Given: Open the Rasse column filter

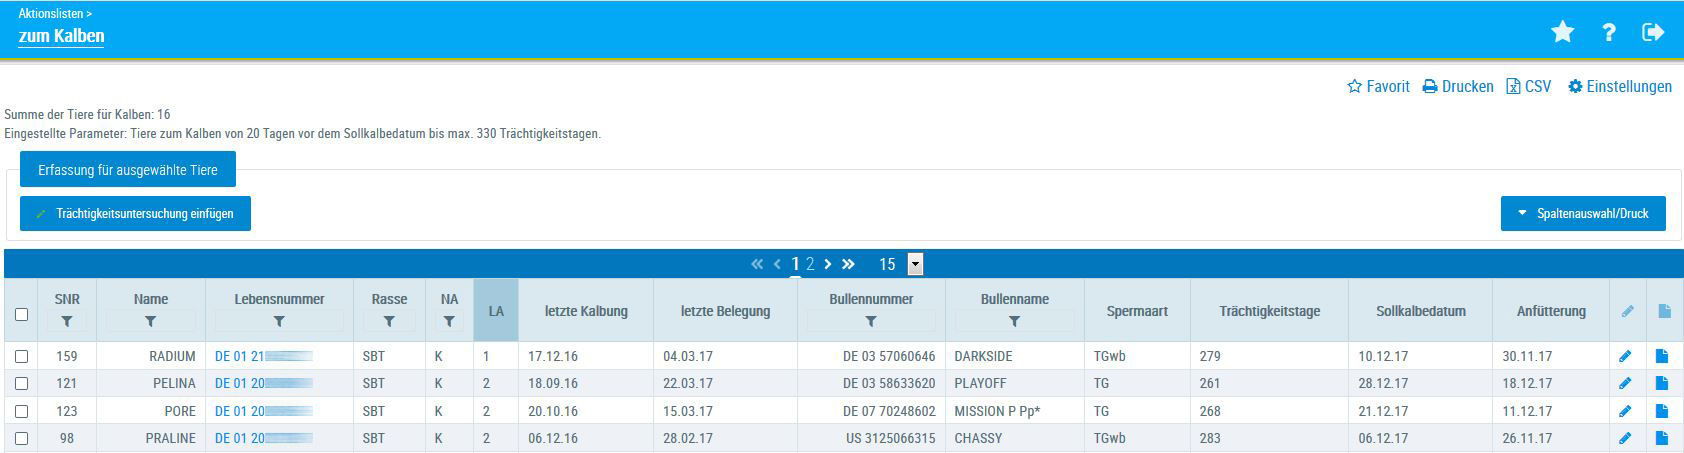Looking at the screenshot, I should (389, 322).
